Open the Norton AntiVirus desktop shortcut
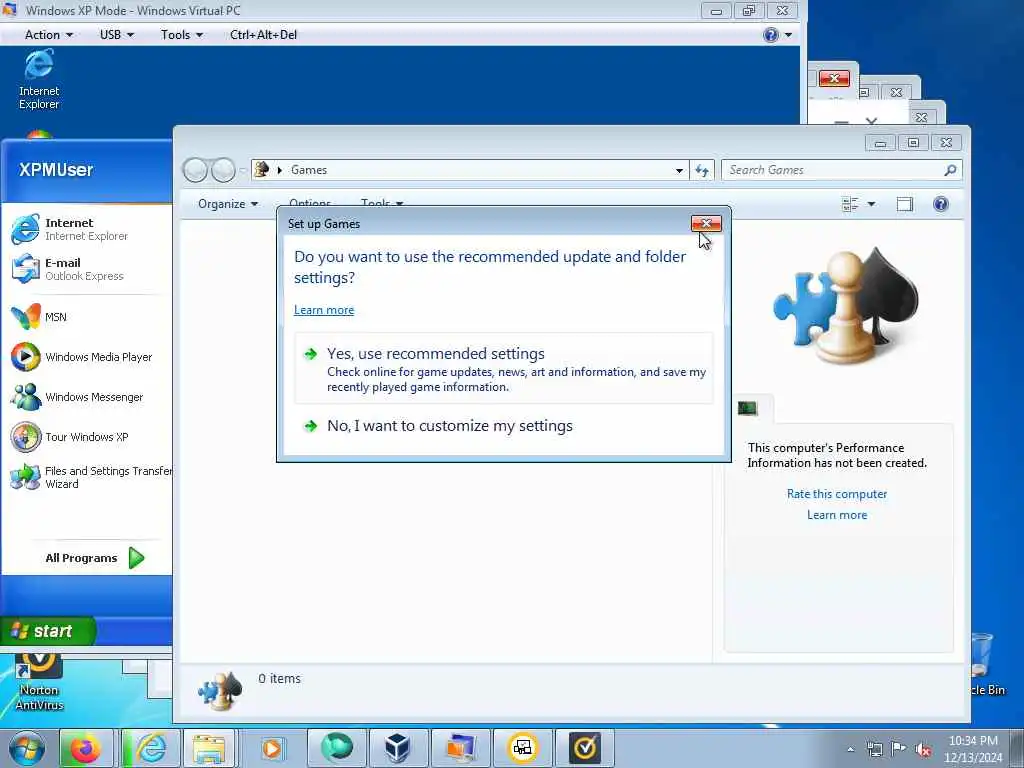The image size is (1024, 768). click(39, 682)
